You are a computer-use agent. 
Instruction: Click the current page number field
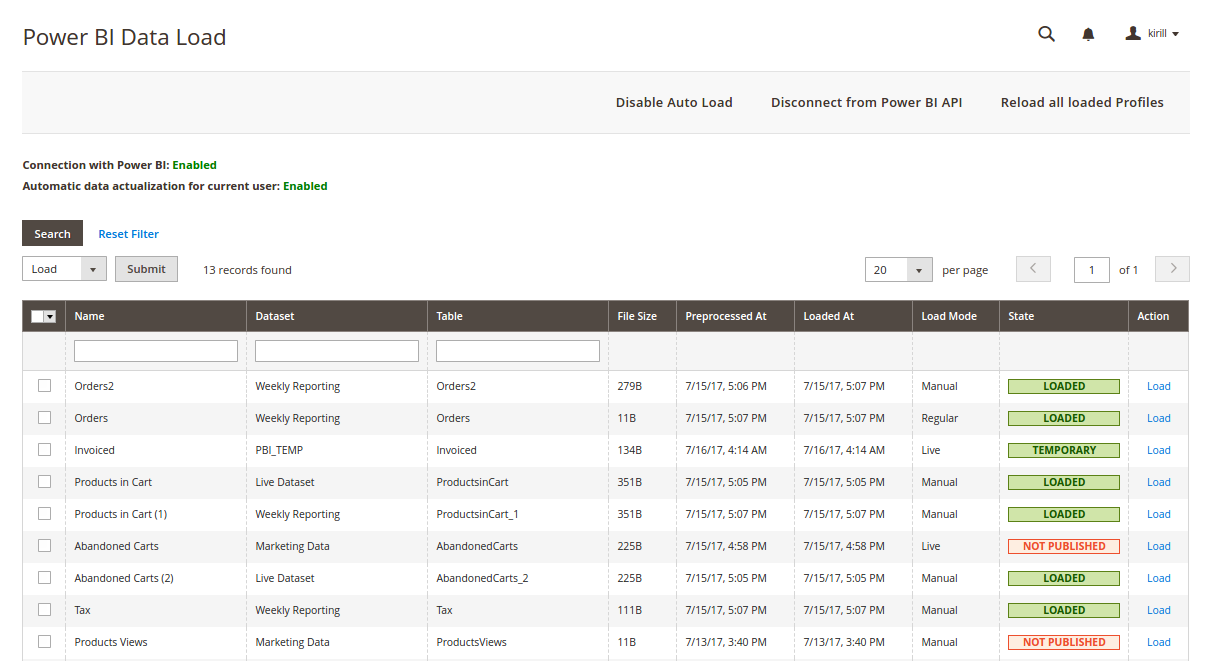(x=1092, y=270)
